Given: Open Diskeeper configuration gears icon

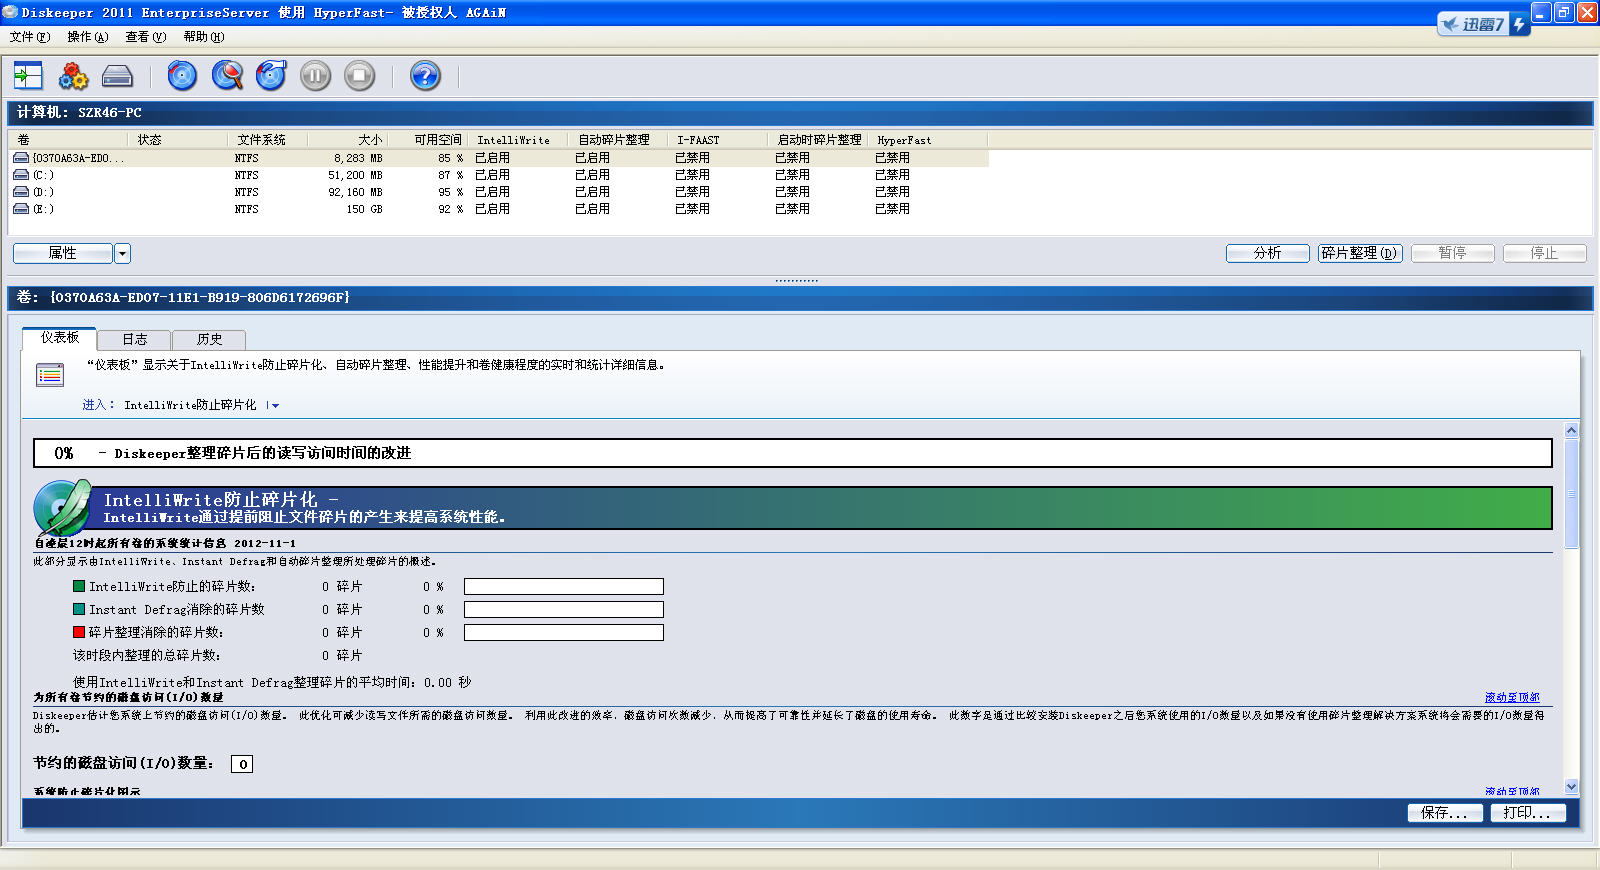Looking at the screenshot, I should click(73, 76).
